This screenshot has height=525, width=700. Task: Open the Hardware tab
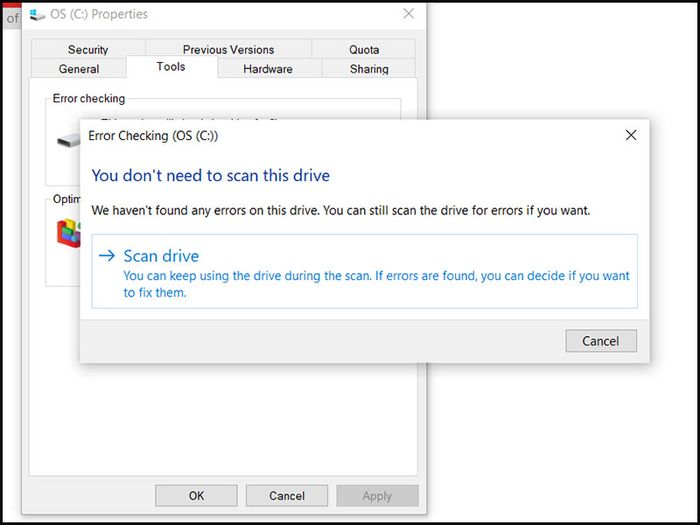point(268,69)
